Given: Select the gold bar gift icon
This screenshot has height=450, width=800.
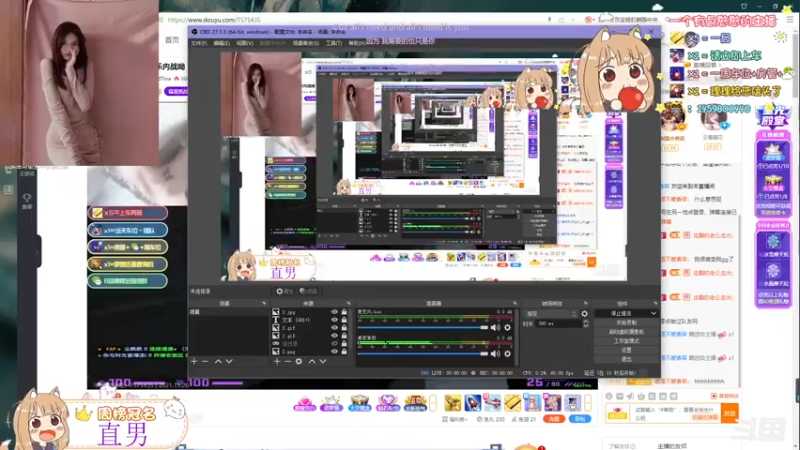Looking at the screenshot, I should [512, 403].
